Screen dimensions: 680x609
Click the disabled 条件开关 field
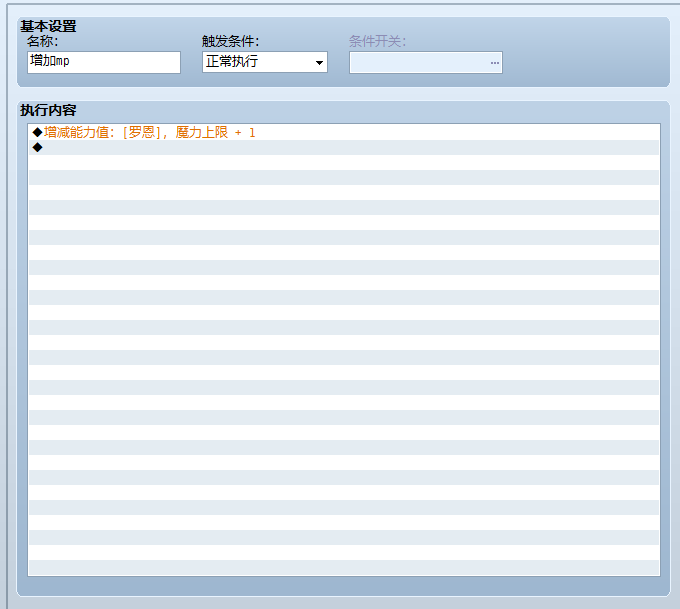[425, 62]
